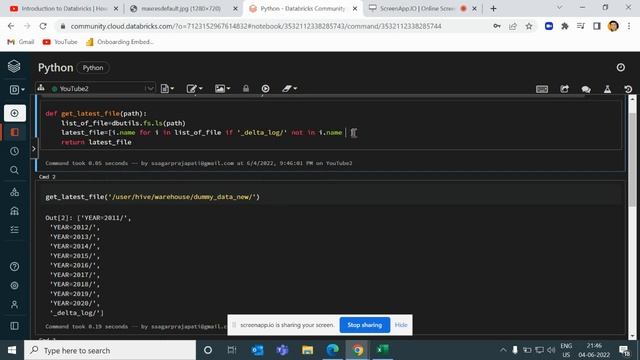
Task: Open the Workspace sidebar icon
Action: pyautogui.click(x=15, y=132)
